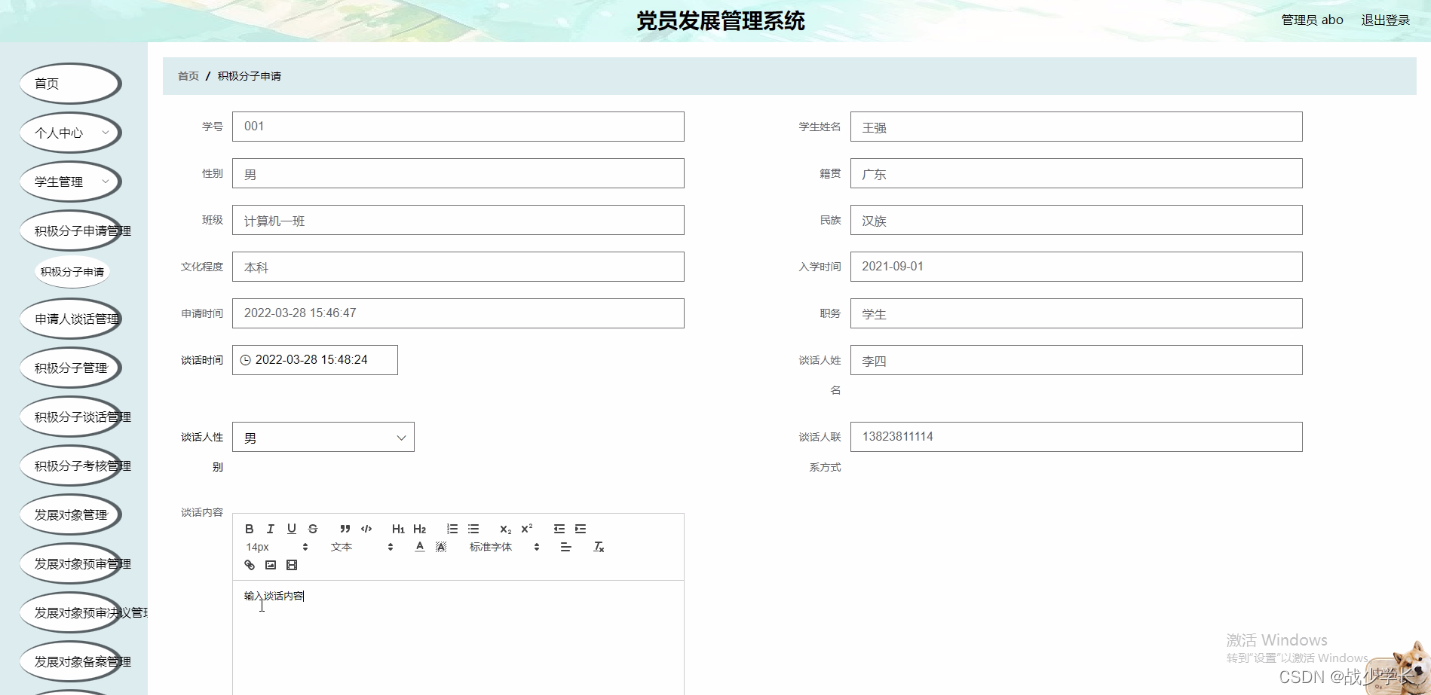Apply strikethrough formatting to the talk content
This screenshot has height=695, width=1431.
click(x=313, y=528)
